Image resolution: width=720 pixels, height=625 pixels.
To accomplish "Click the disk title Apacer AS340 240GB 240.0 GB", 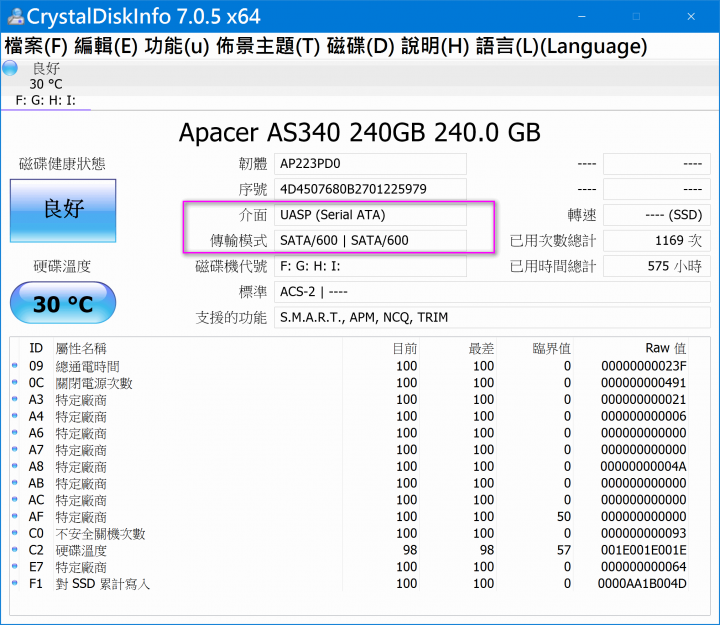I will (360, 133).
